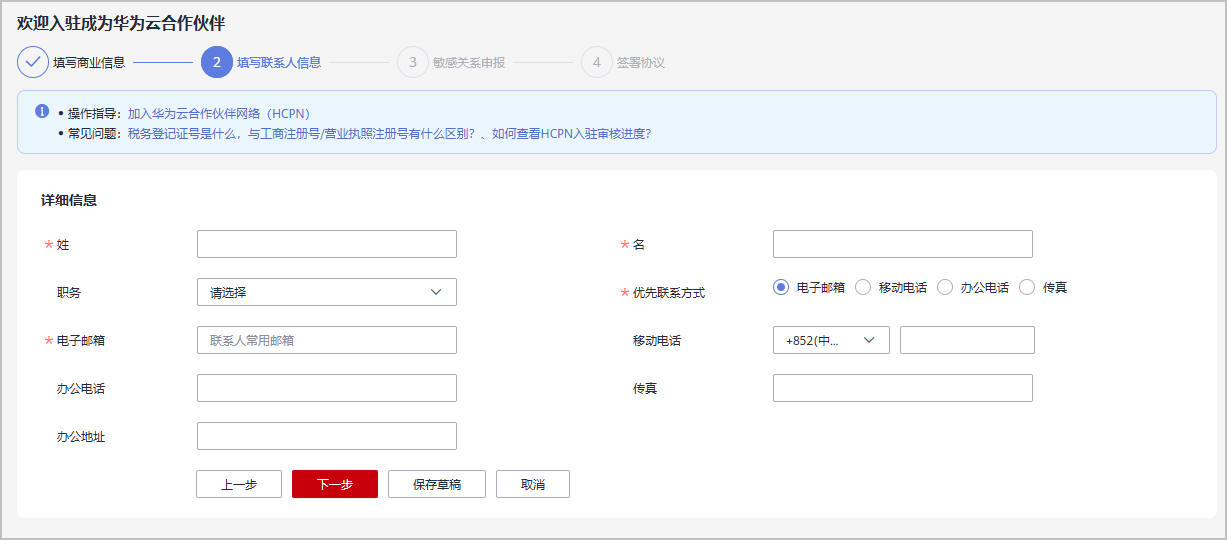Expand the +852 country code dropdown

click(830, 340)
